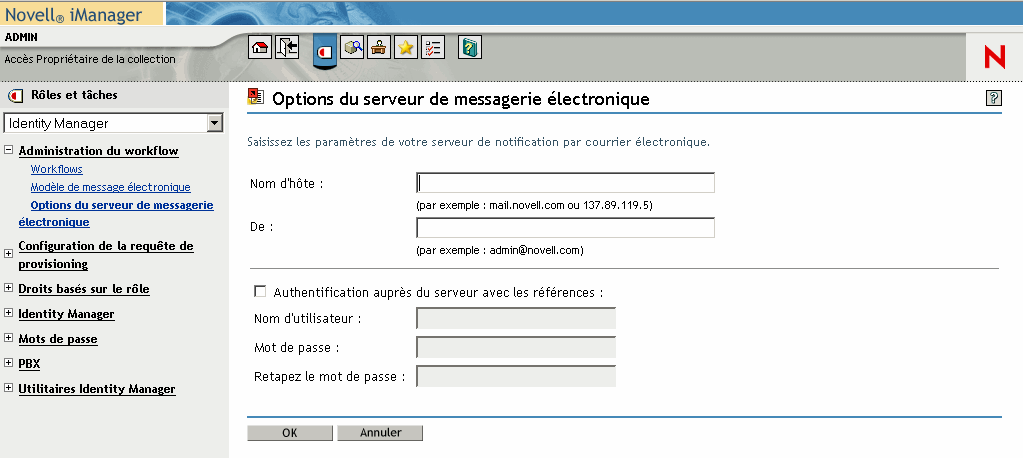The image size is (1023, 458).
Task: Open the Help book icon in the toolbar
Action: pyautogui.click(x=470, y=48)
